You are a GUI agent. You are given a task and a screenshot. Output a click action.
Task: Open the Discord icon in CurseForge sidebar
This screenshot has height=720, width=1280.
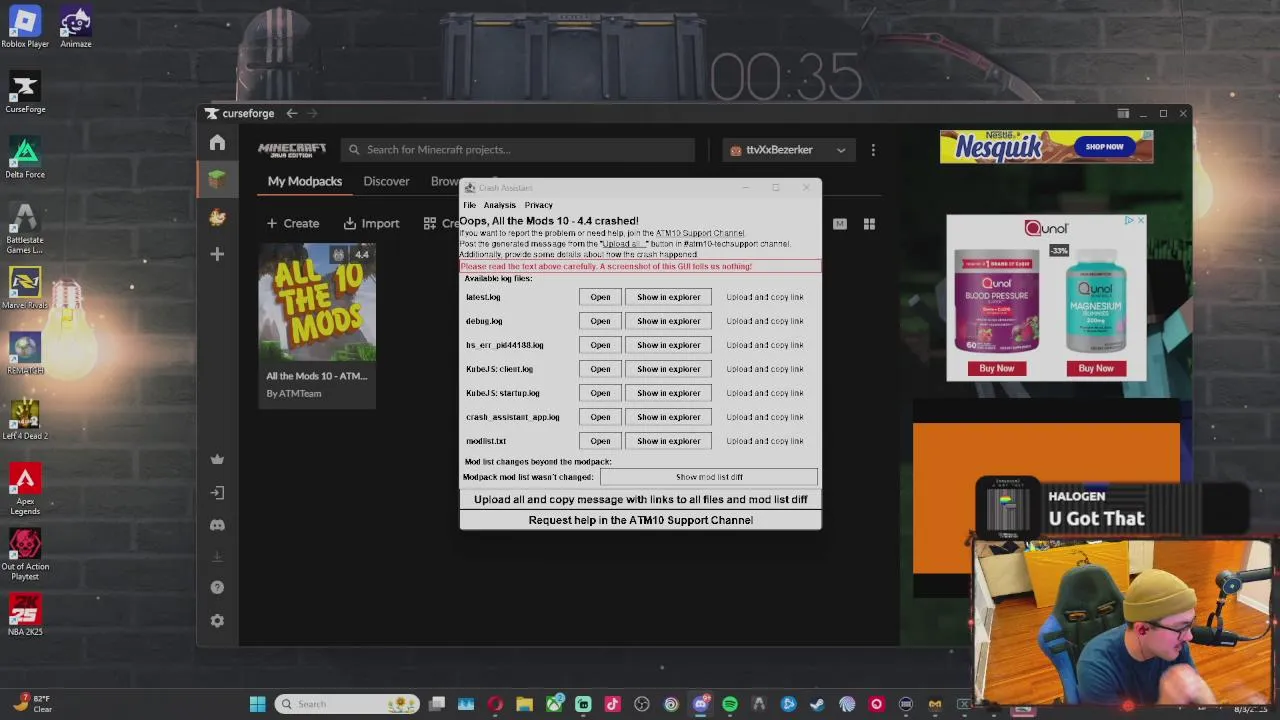click(x=217, y=525)
